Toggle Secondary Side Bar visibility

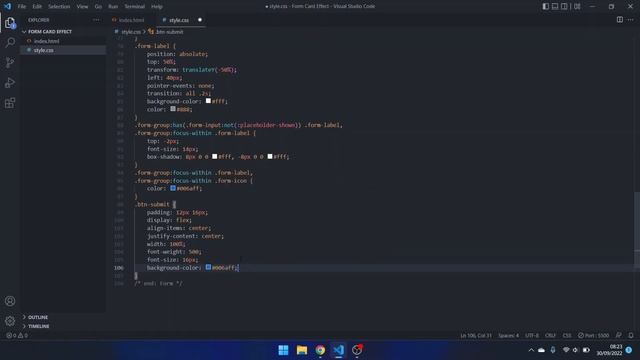pyautogui.click(x=564, y=6)
